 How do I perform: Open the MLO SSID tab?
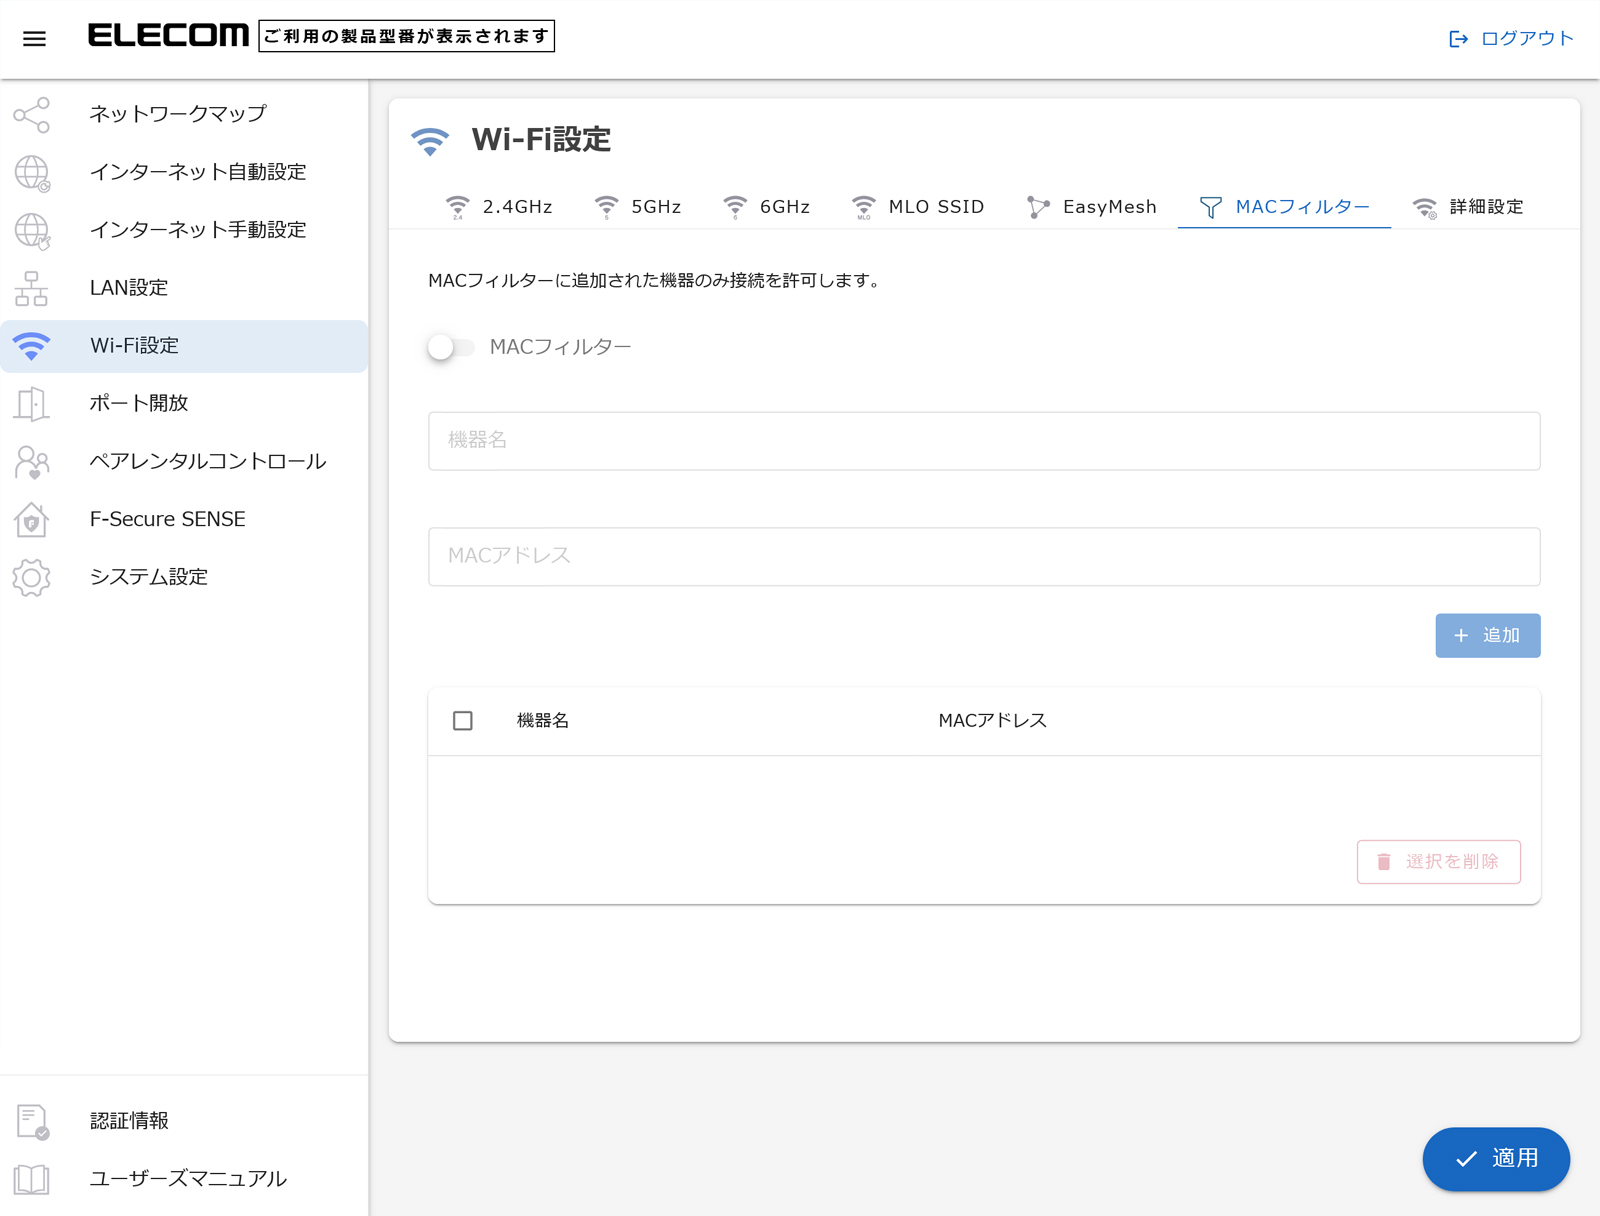pyautogui.click(x=918, y=207)
